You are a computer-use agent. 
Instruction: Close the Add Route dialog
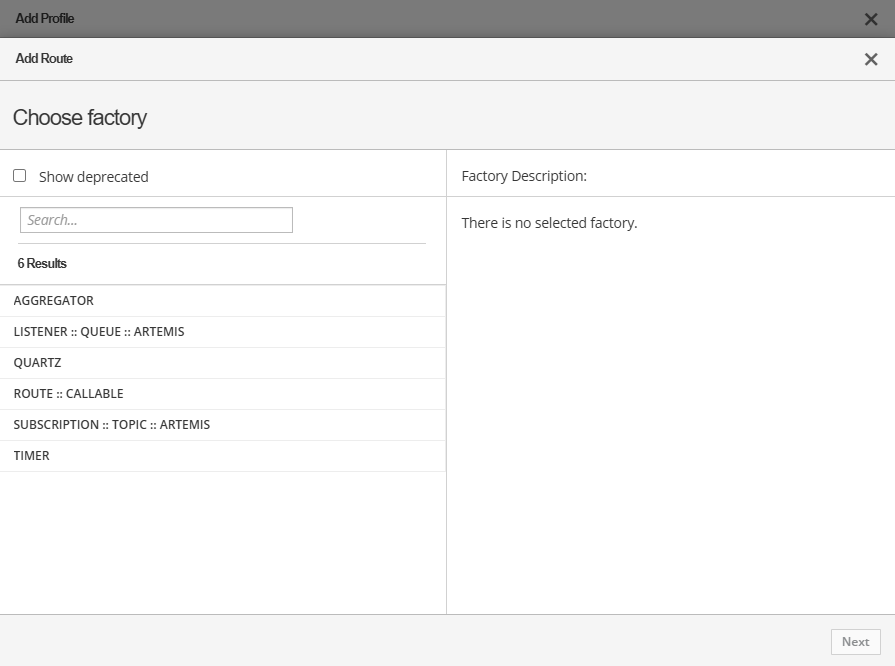tap(870, 59)
